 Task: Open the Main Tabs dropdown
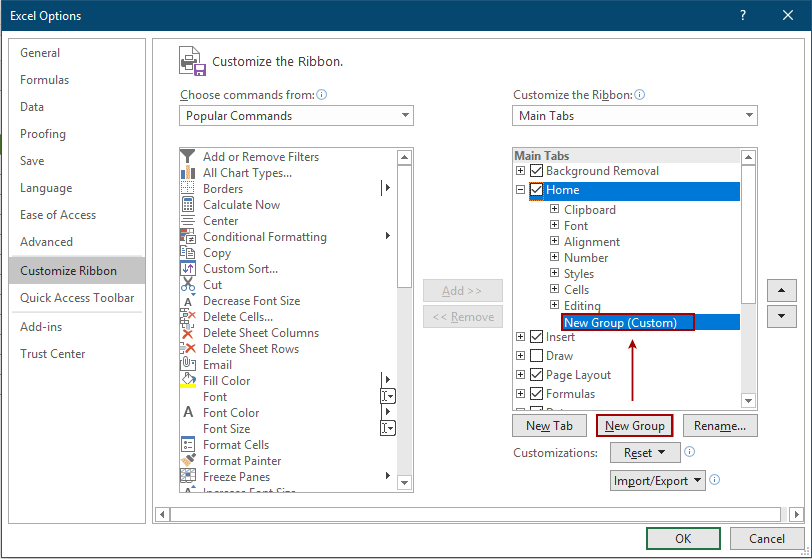click(634, 116)
